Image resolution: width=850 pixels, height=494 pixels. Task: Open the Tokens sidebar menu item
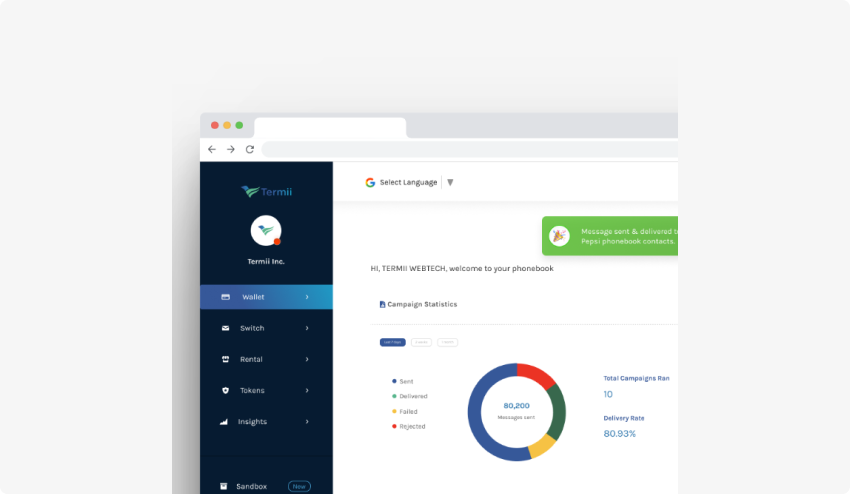[252, 390]
